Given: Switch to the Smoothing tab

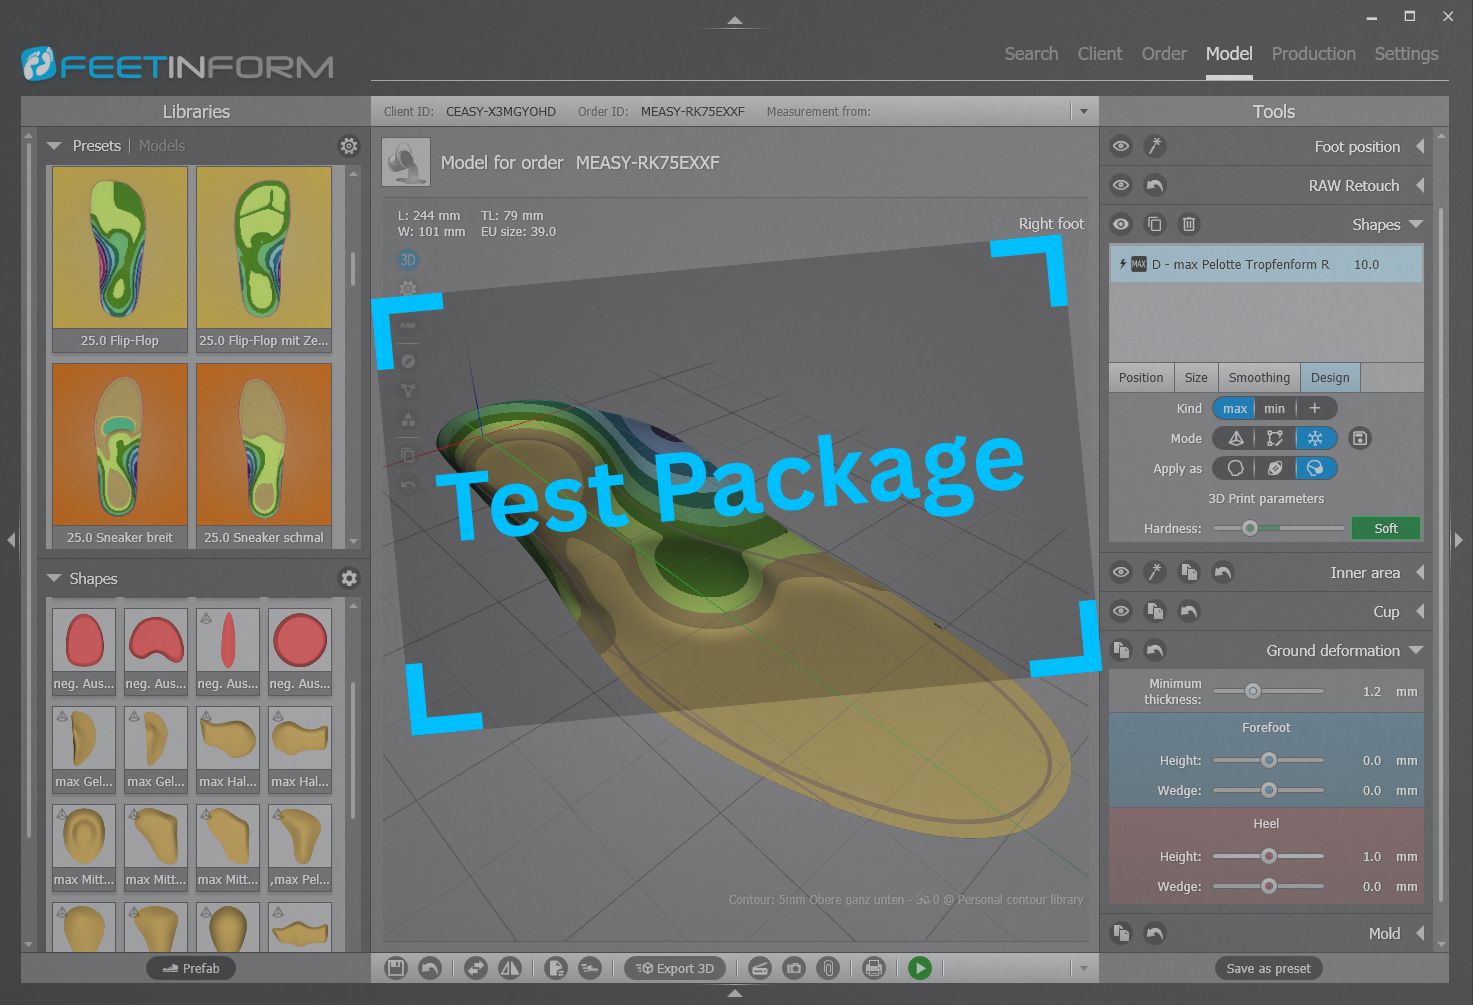Looking at the screenshot, I should [1259, 377].
